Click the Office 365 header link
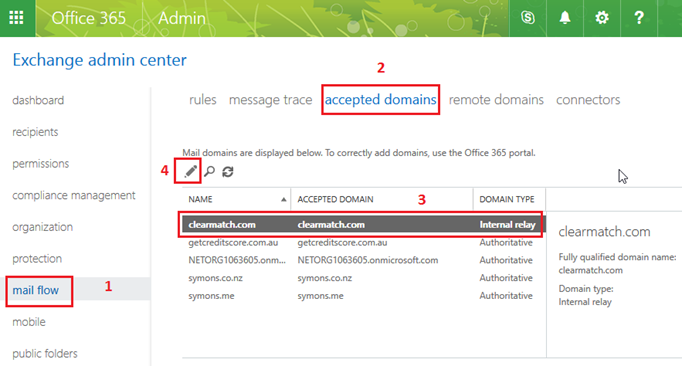The image size is (682, 366). coord(89,18)
